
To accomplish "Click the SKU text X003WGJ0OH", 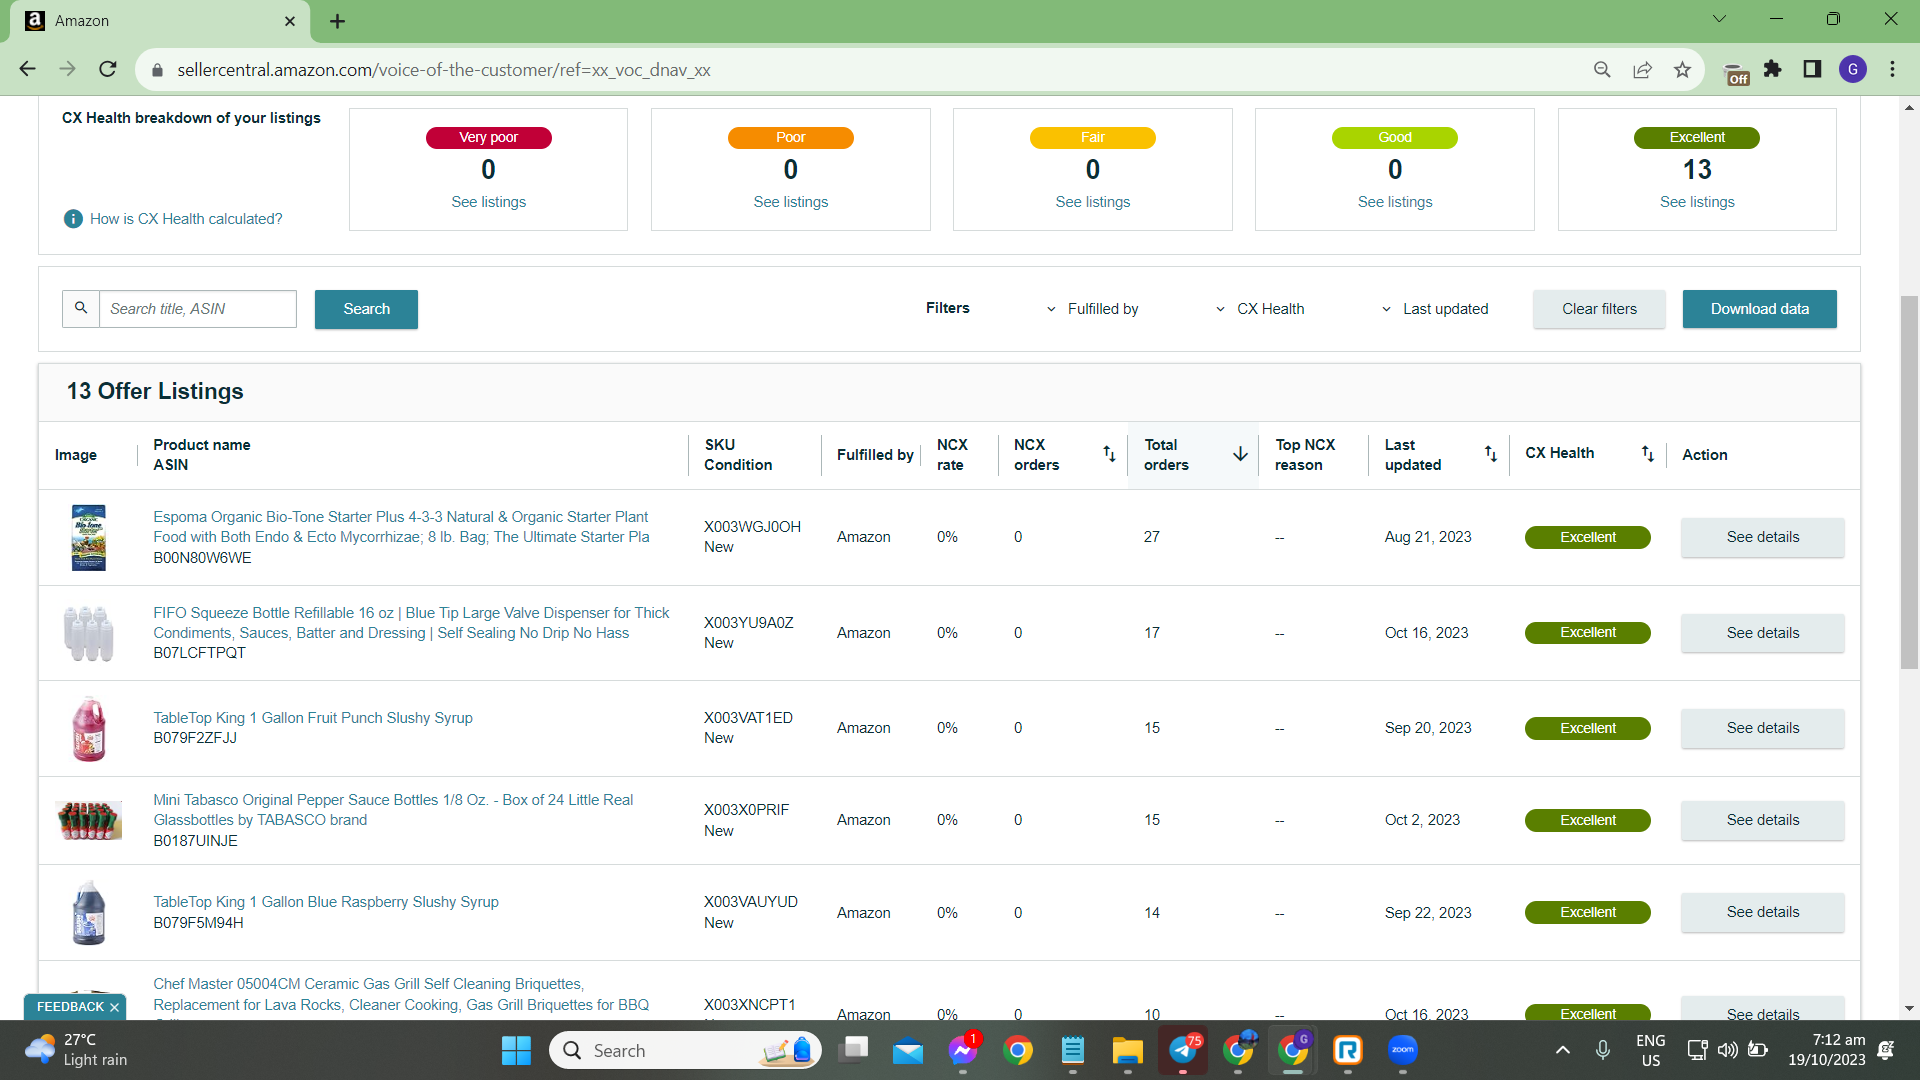I will 752,527.
